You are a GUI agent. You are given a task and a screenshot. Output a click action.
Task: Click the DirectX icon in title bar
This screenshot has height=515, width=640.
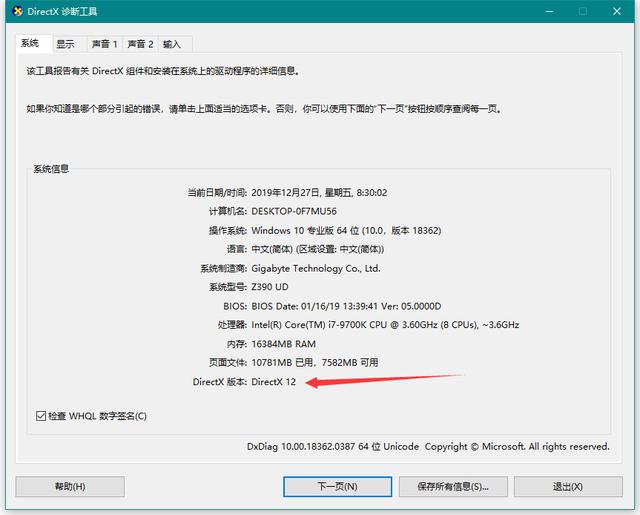18,11
